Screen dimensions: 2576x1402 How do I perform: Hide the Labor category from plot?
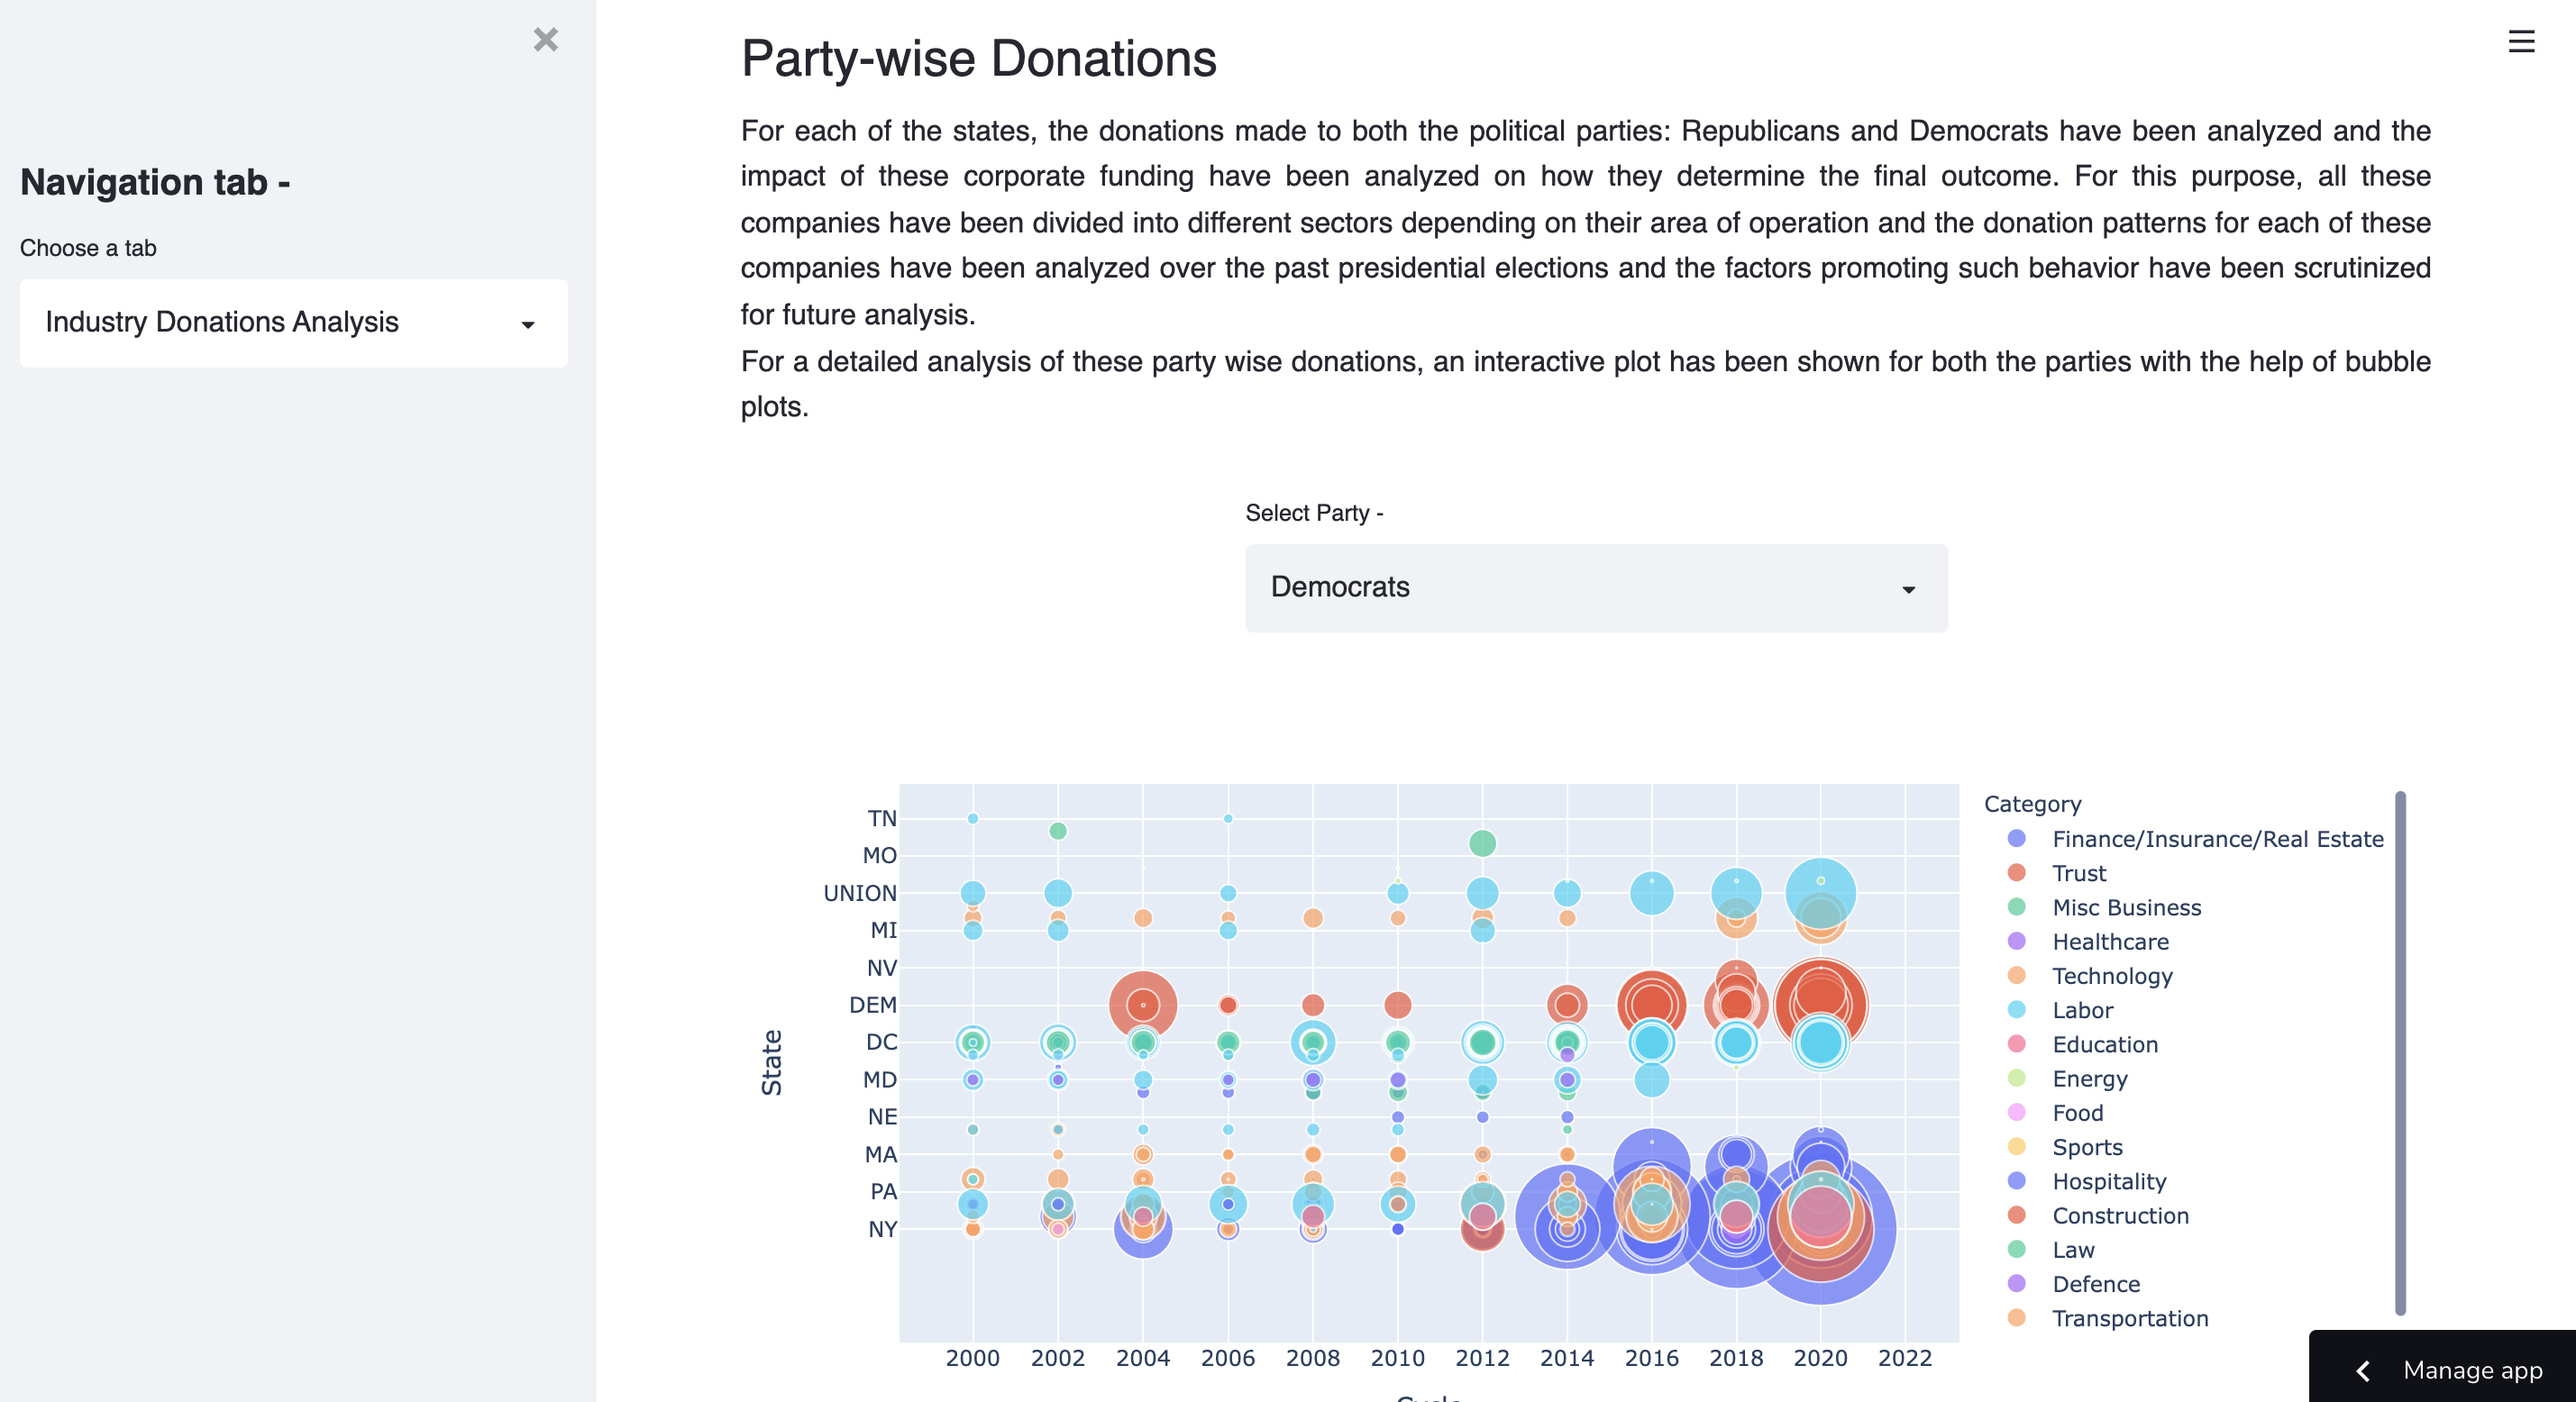[2082, 1010]
